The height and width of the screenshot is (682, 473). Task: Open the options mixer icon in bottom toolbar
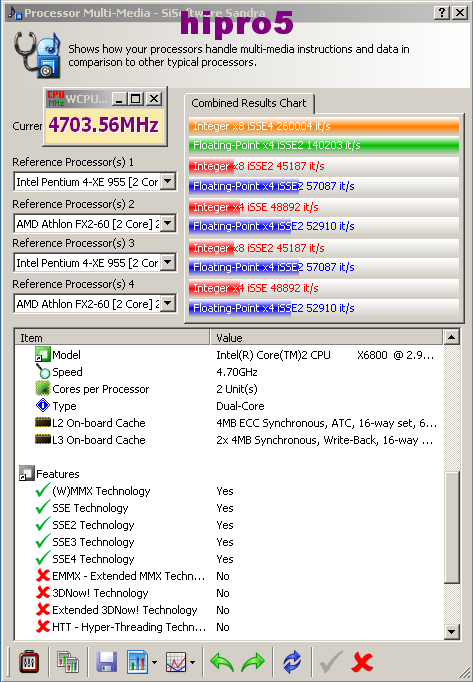coord(29,662)
